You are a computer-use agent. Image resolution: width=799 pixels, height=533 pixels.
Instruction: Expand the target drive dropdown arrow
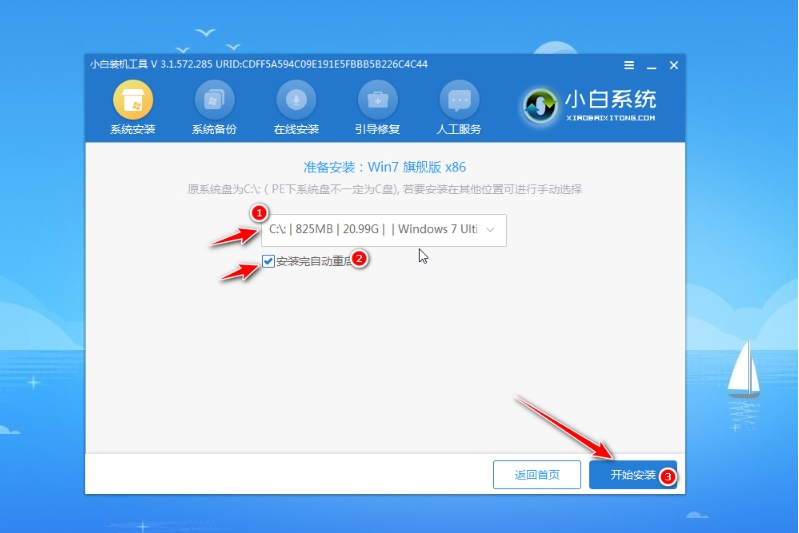490,230
